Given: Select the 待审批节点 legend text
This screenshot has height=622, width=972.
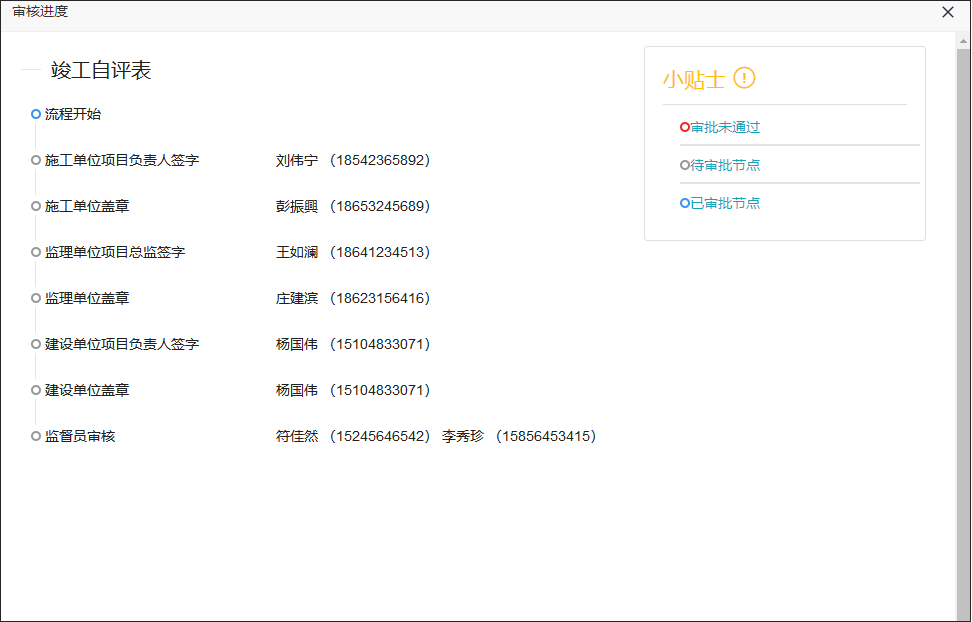Looking at the screenshot, I should 725,165.
